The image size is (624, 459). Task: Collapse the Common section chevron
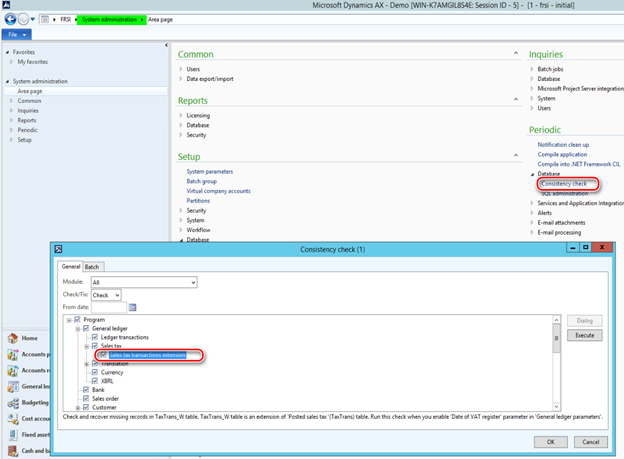pyautogui.click(x=516, y=53)
